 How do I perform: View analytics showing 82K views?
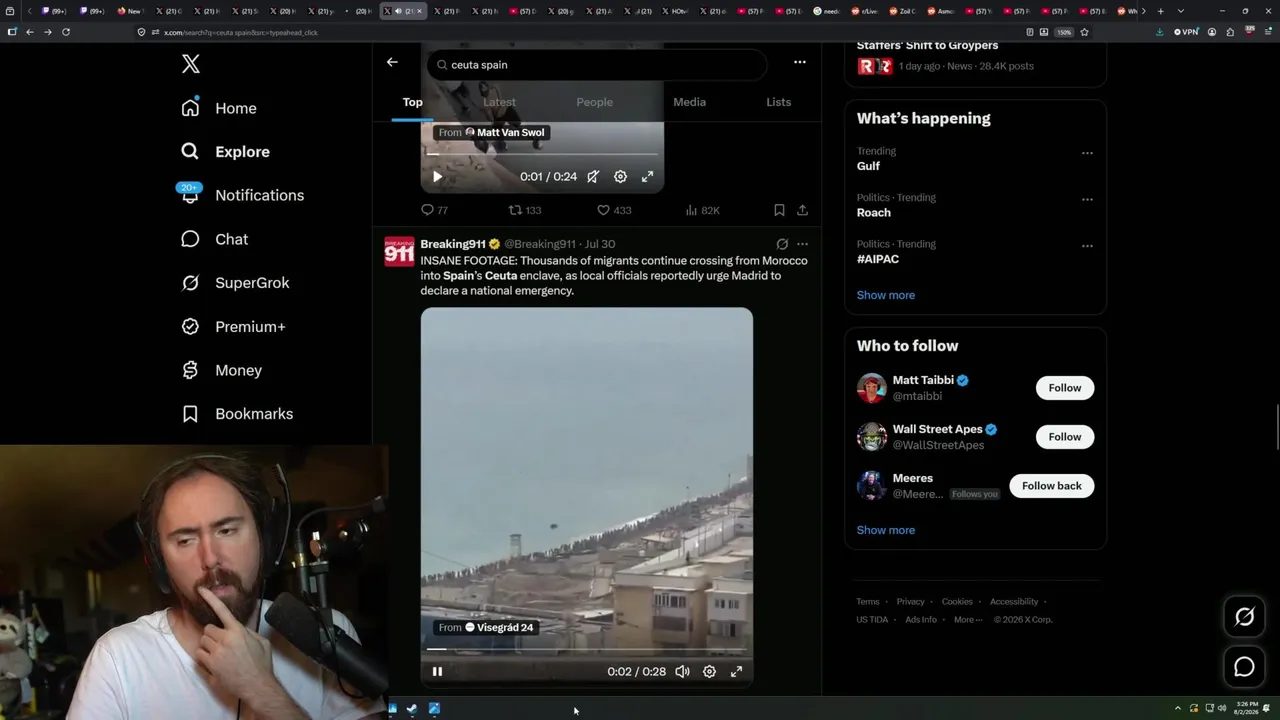(x=703, y=210)
